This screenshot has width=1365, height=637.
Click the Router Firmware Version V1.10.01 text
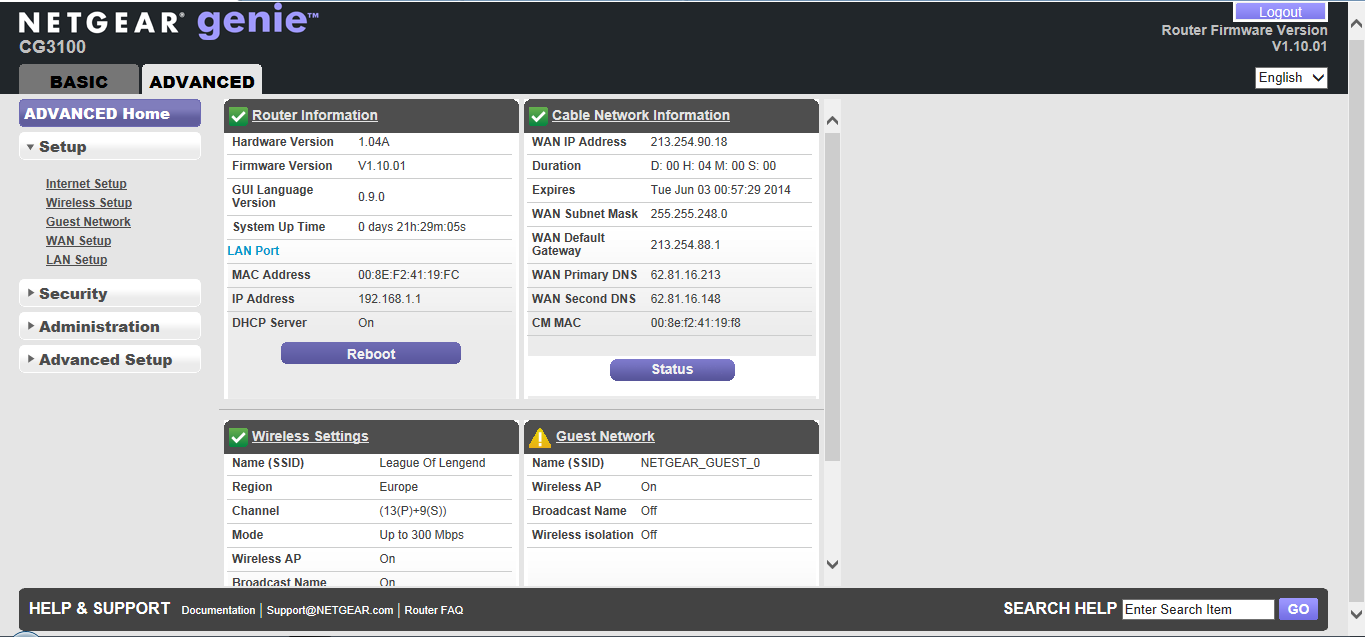1245,38
